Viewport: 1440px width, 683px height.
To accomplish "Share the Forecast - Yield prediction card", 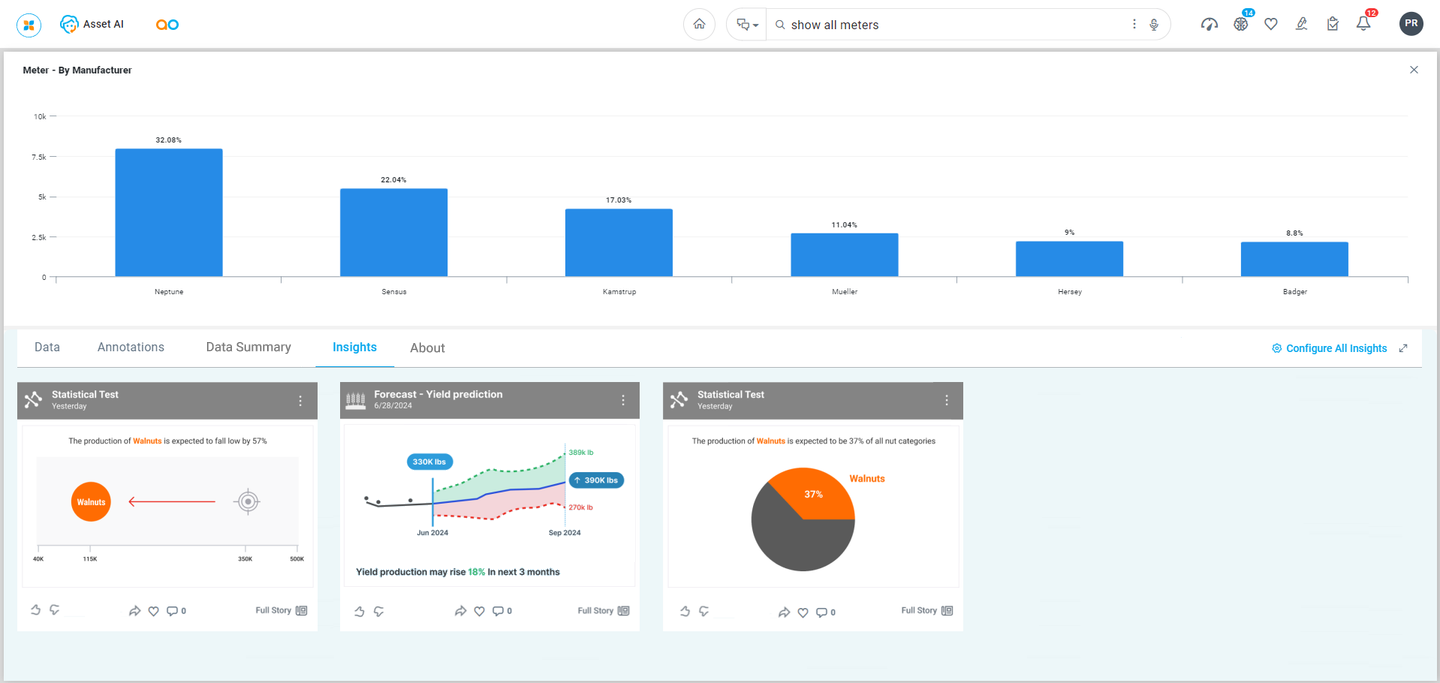I will click(460, 611).
